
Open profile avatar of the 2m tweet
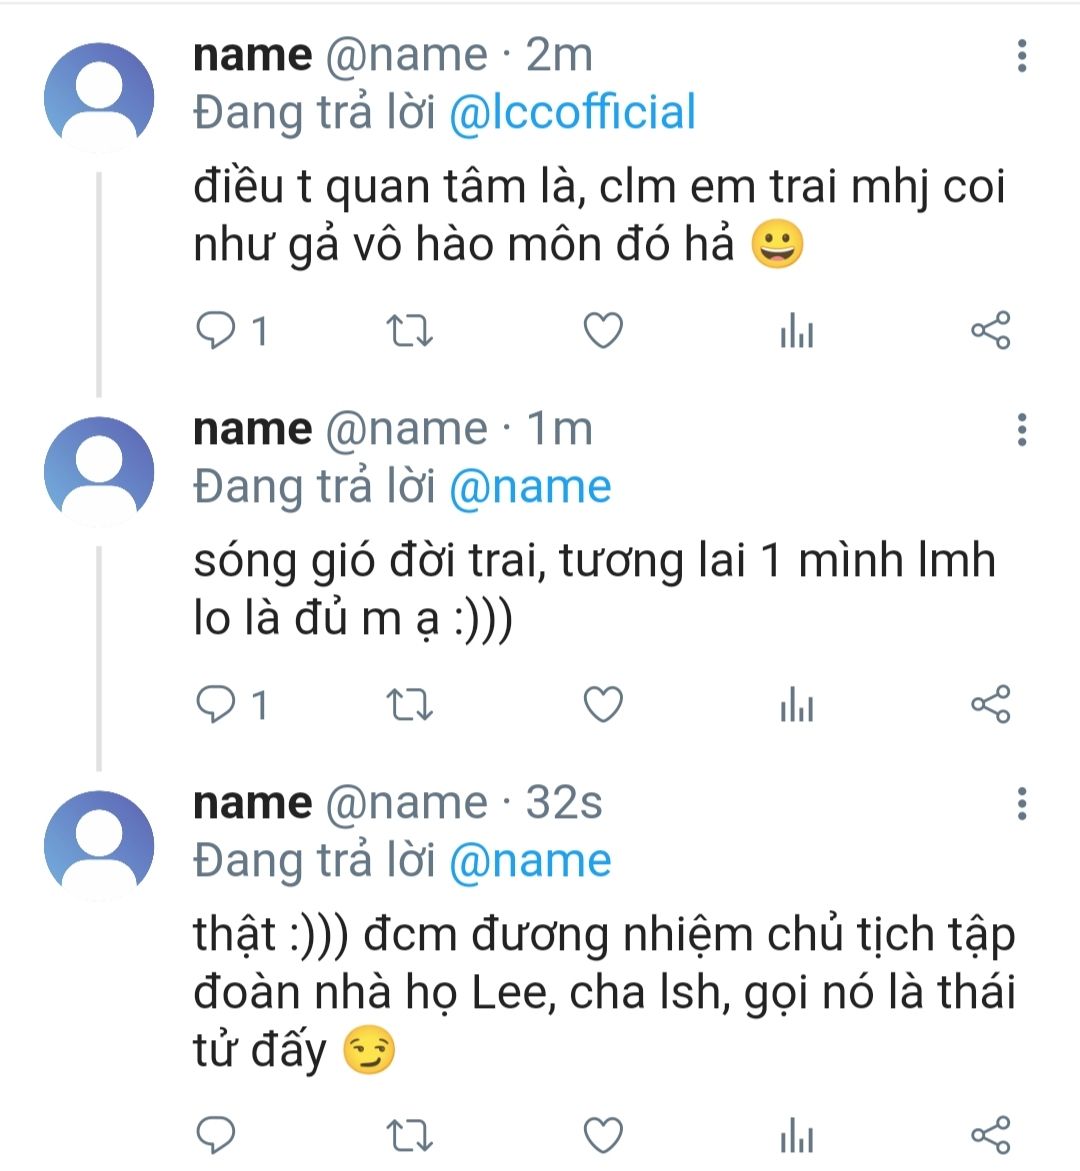[x=99, y=98]
